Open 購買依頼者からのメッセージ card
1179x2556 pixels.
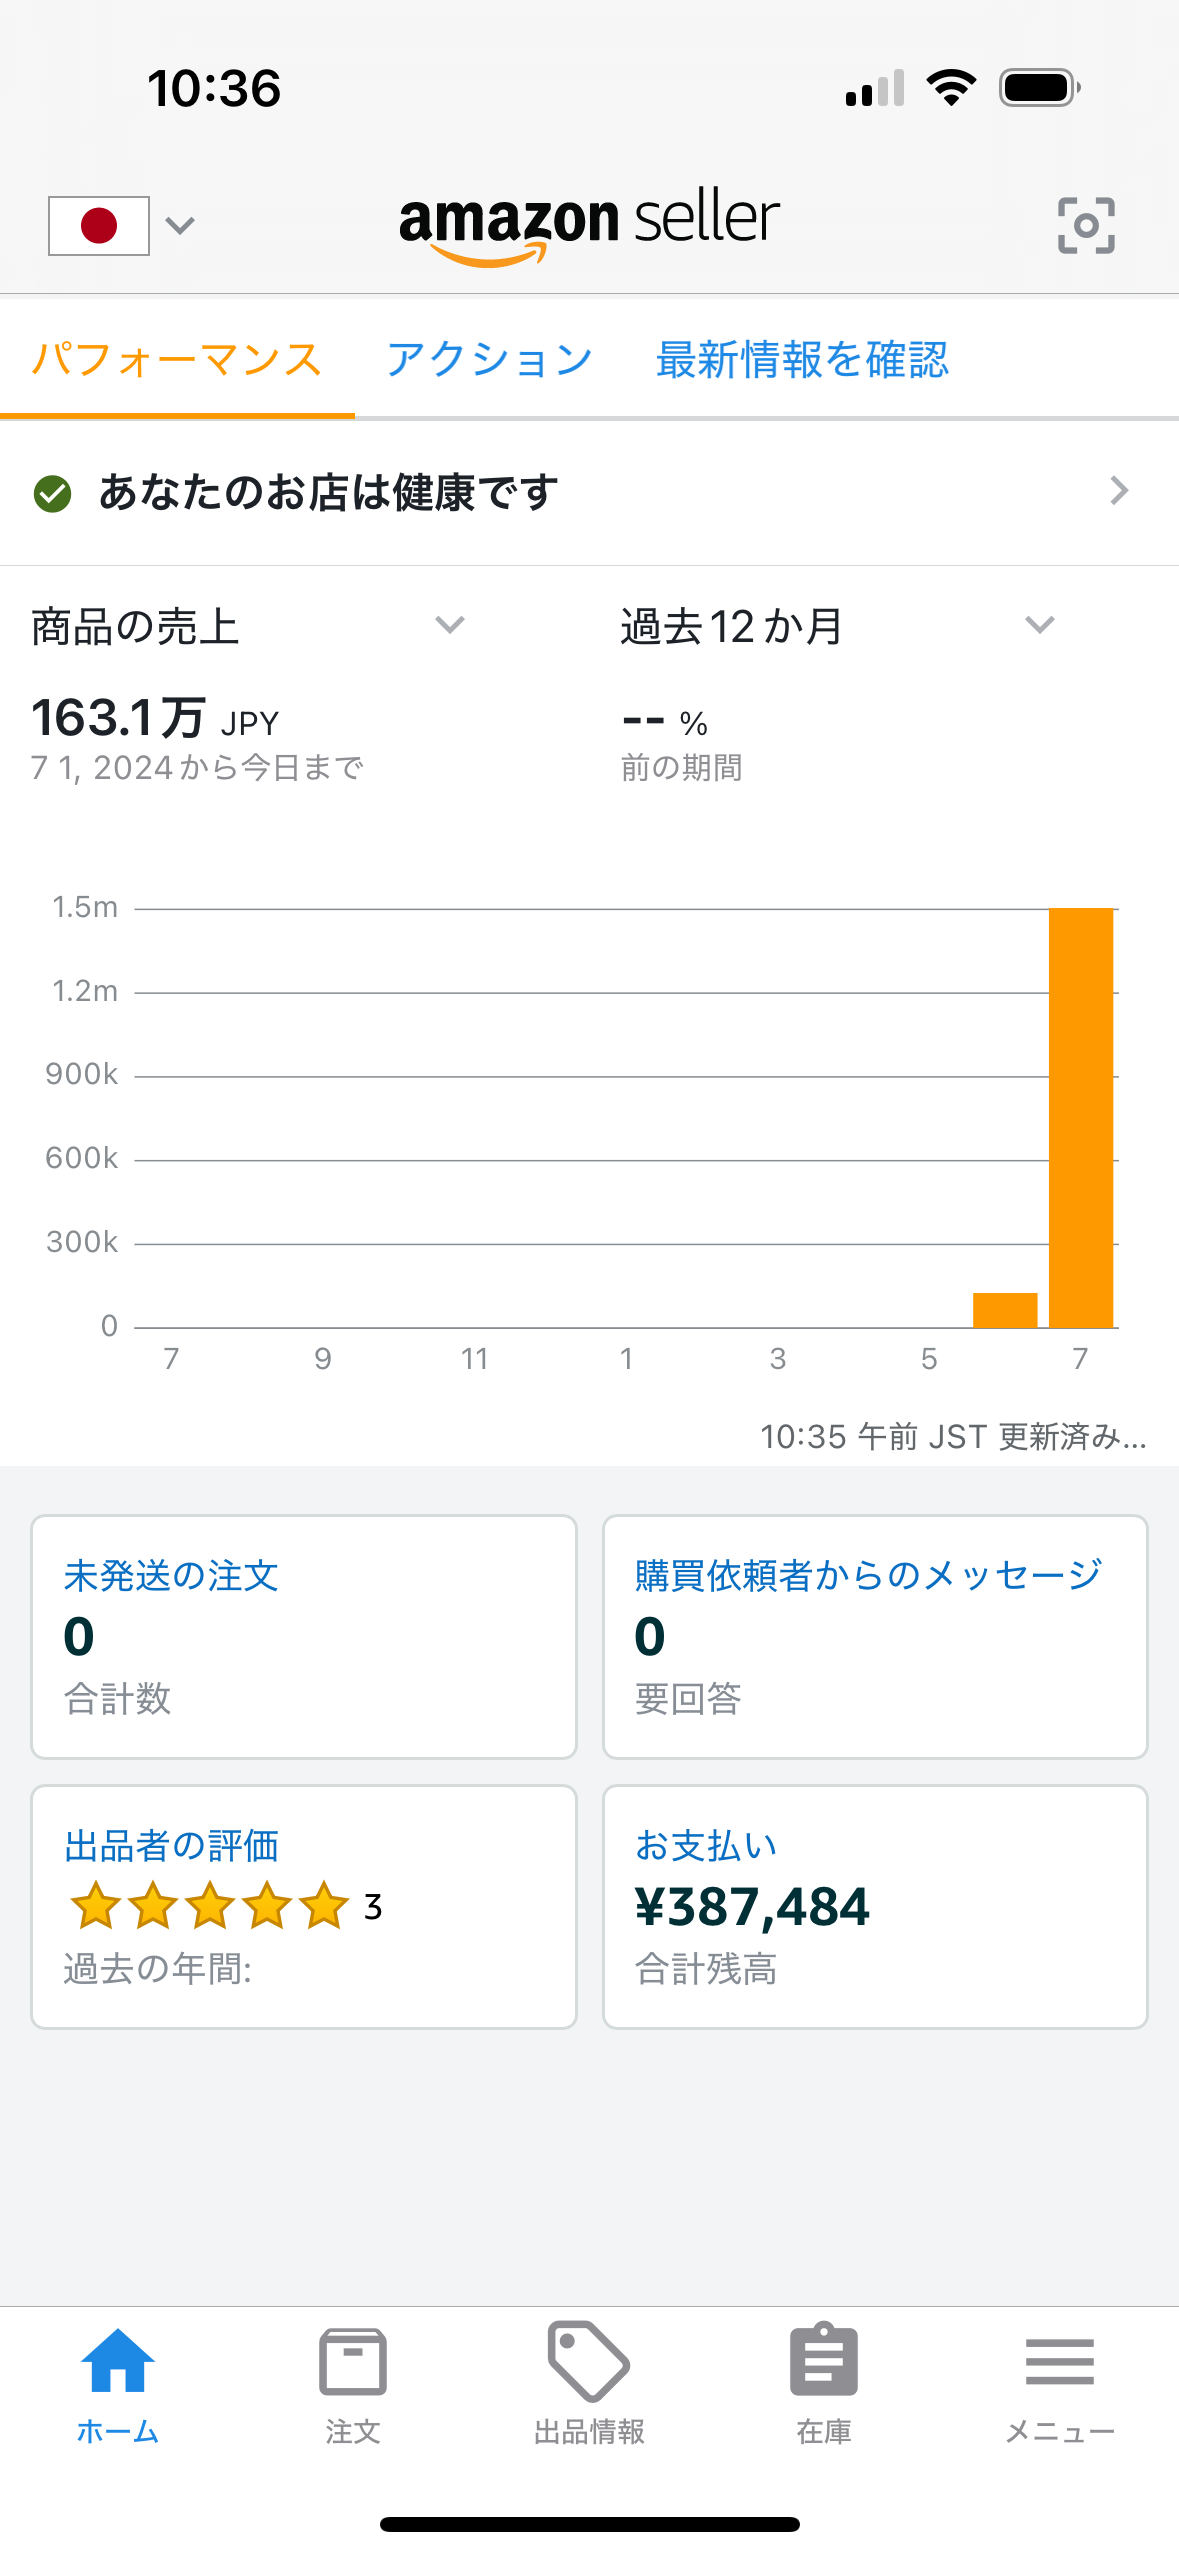click(x=875, y=1637)
